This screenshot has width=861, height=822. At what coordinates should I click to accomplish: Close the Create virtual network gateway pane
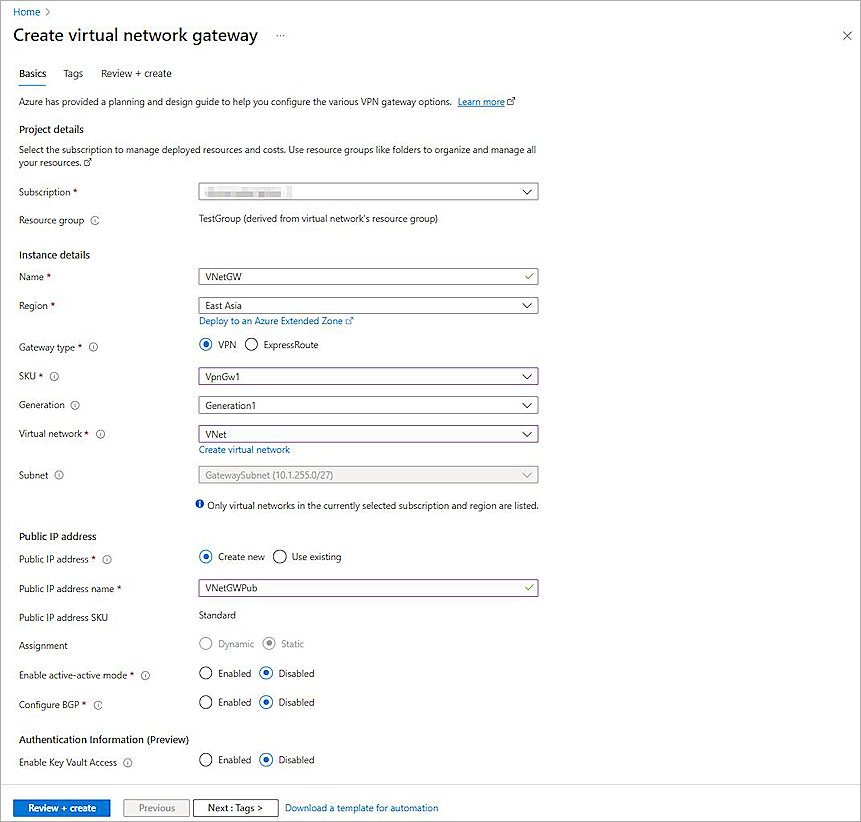click(x=847, y=36)
